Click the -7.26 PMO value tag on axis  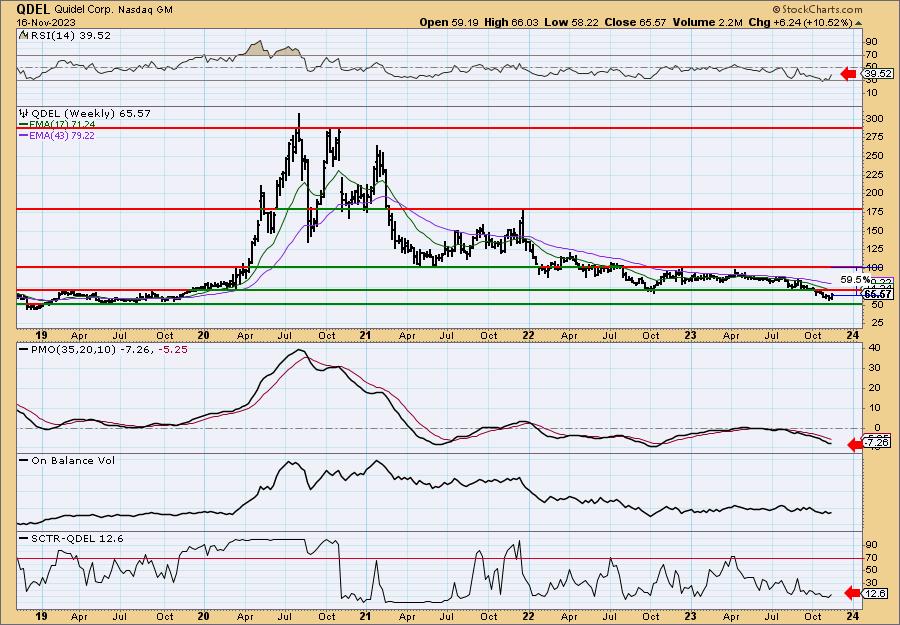point(878,443)
